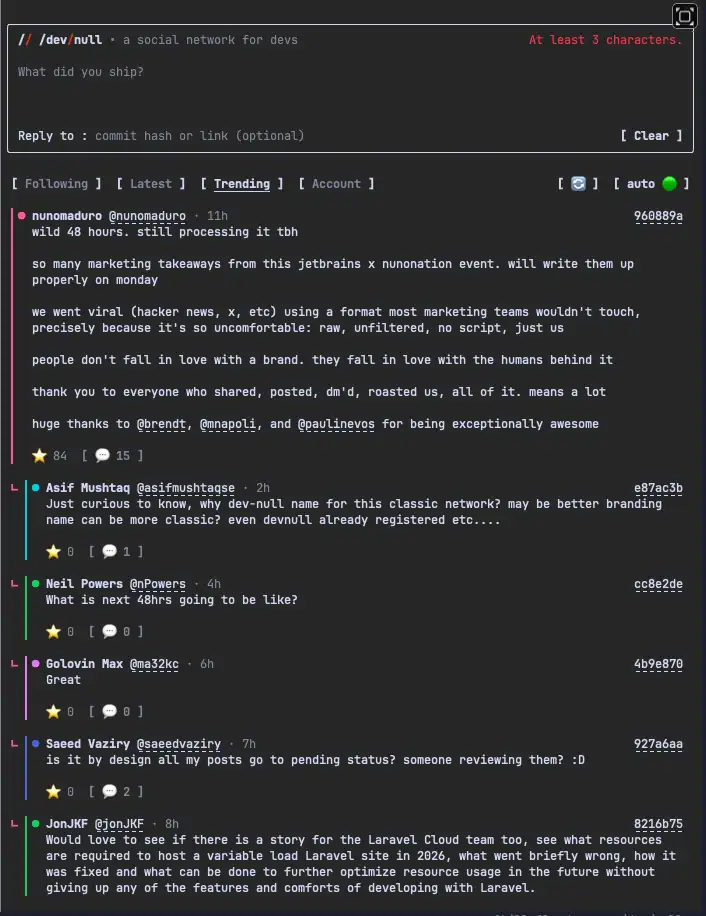
Task: Open comment bubble on Asif Mushtaq's reply
Action: [109, 551]
